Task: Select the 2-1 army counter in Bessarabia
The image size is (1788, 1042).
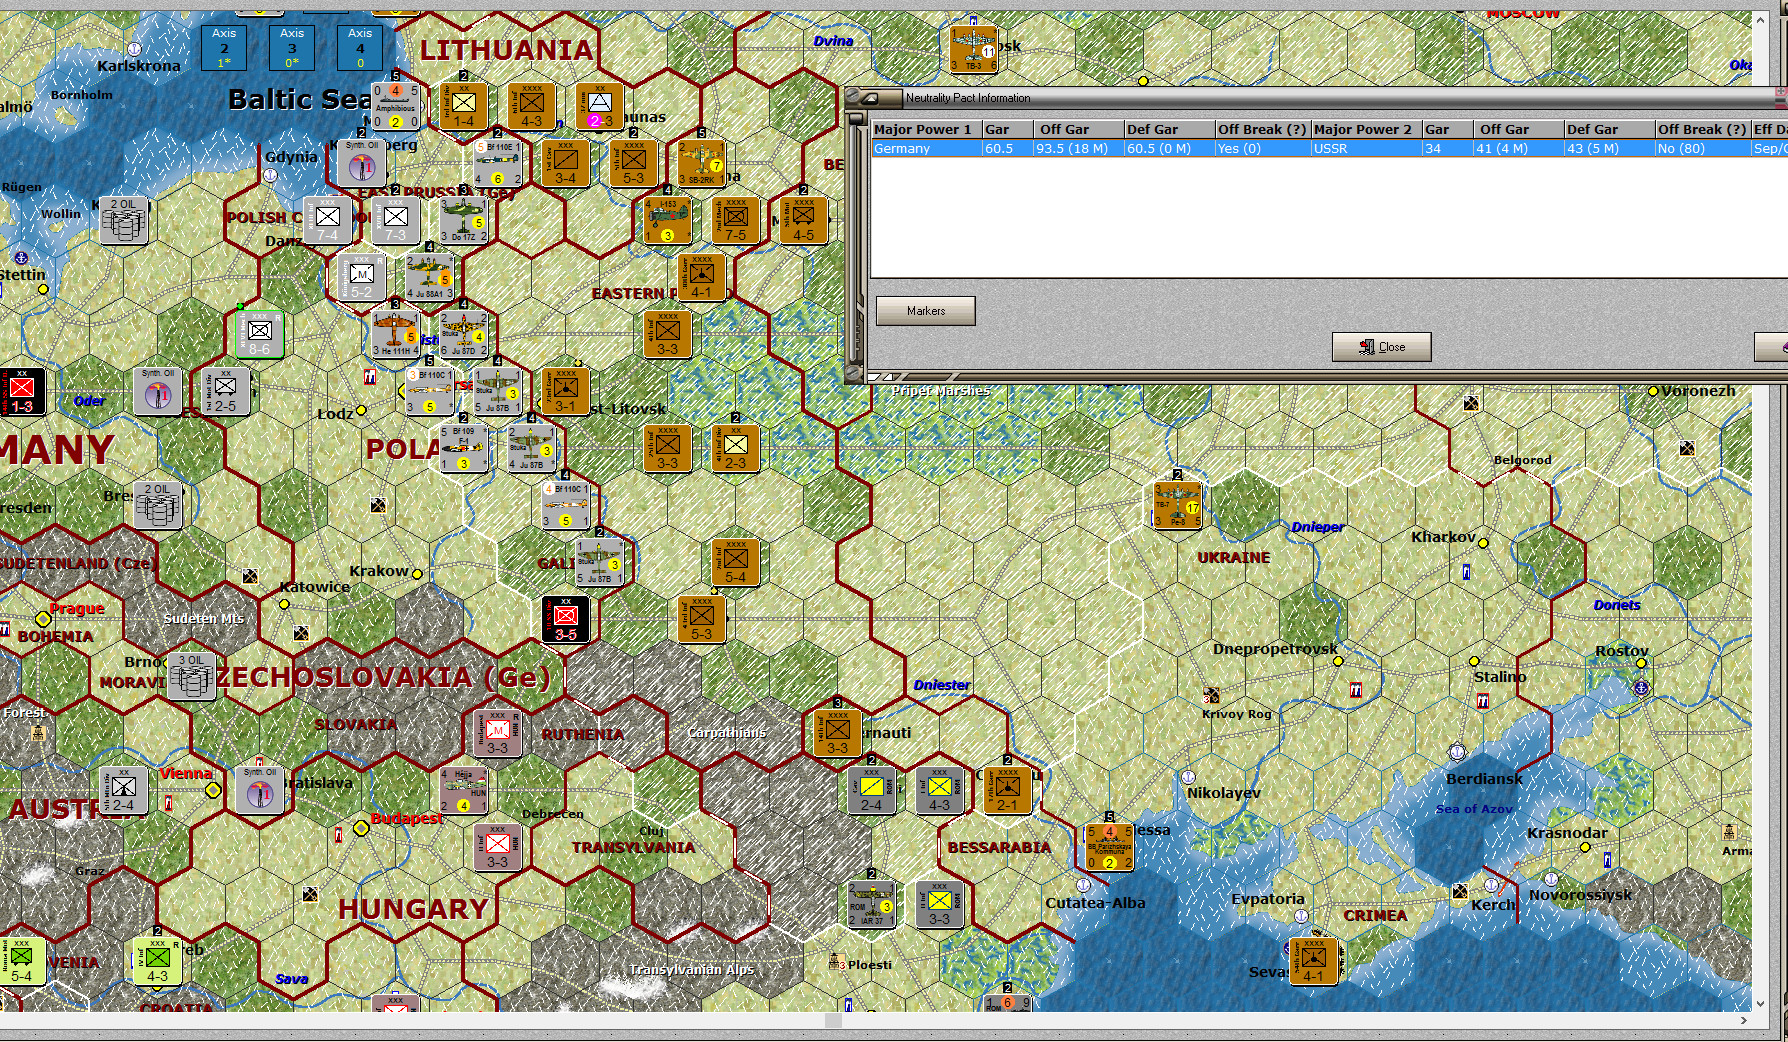Action: (1007, 790)
